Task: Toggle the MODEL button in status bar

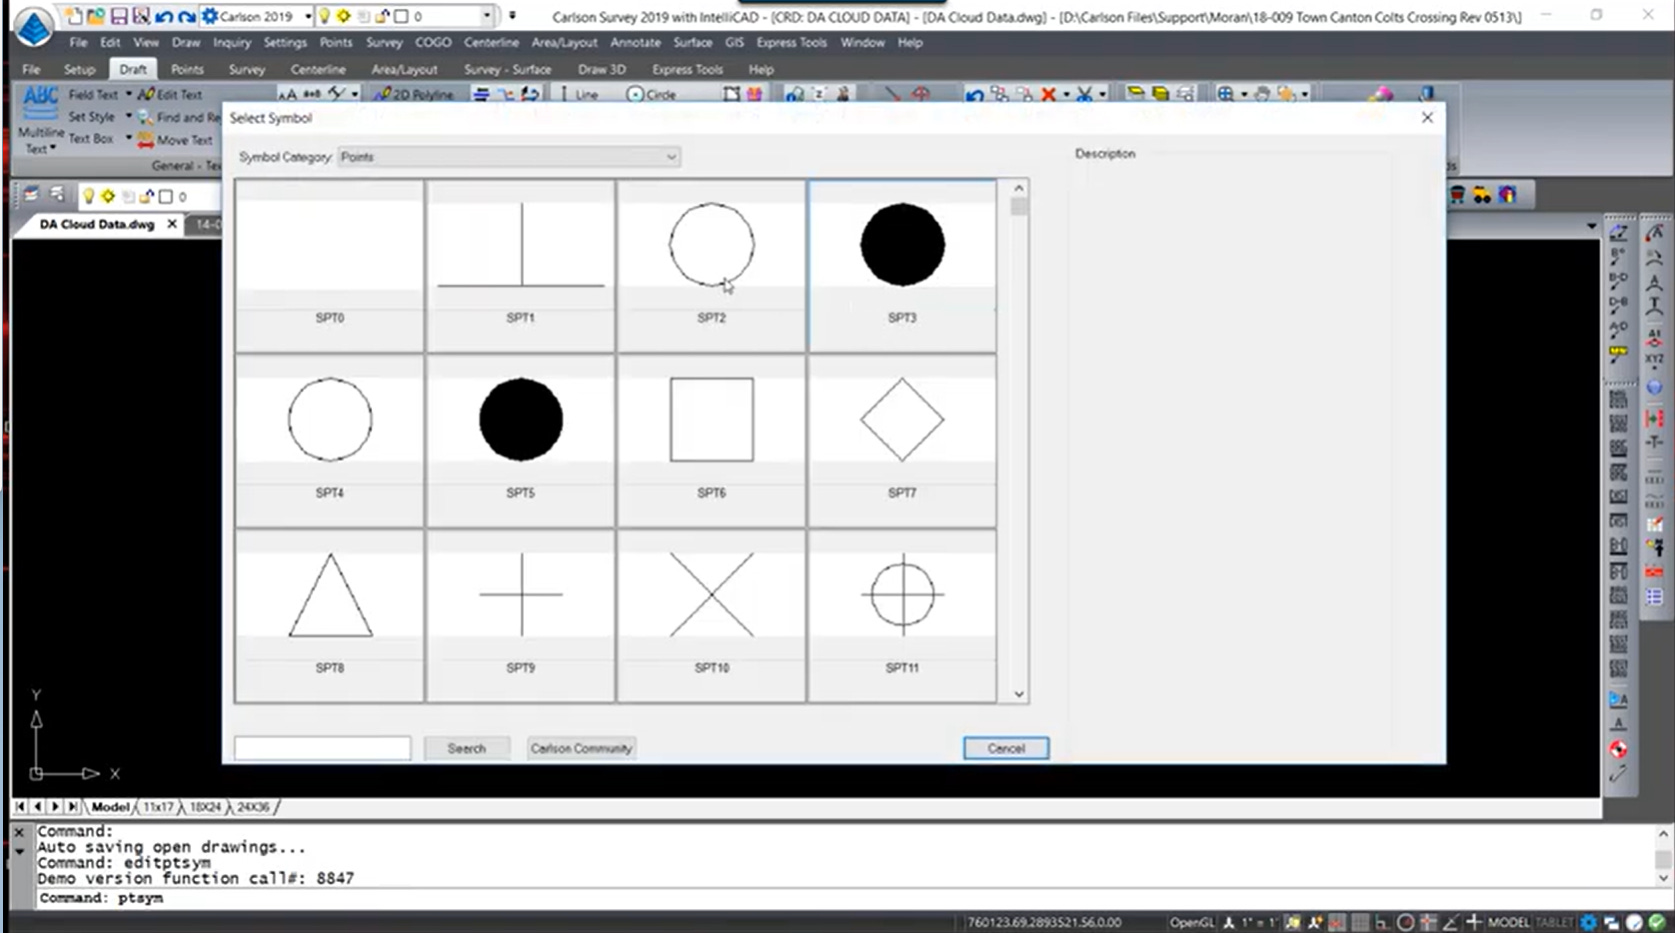Action: [x=1508, y=922]
